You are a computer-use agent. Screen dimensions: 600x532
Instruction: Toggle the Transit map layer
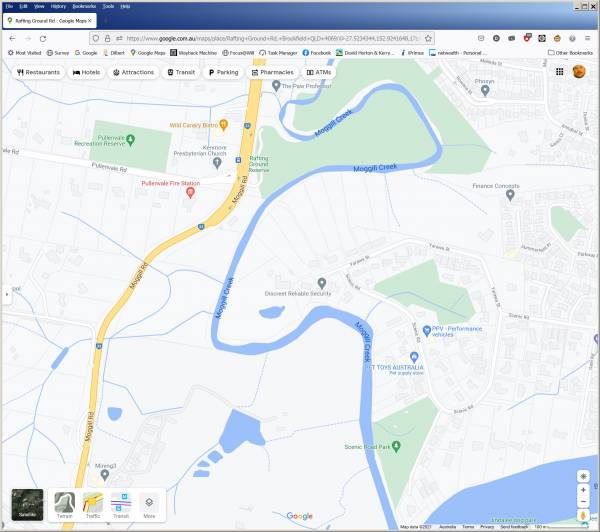click(x=121, y=504)
